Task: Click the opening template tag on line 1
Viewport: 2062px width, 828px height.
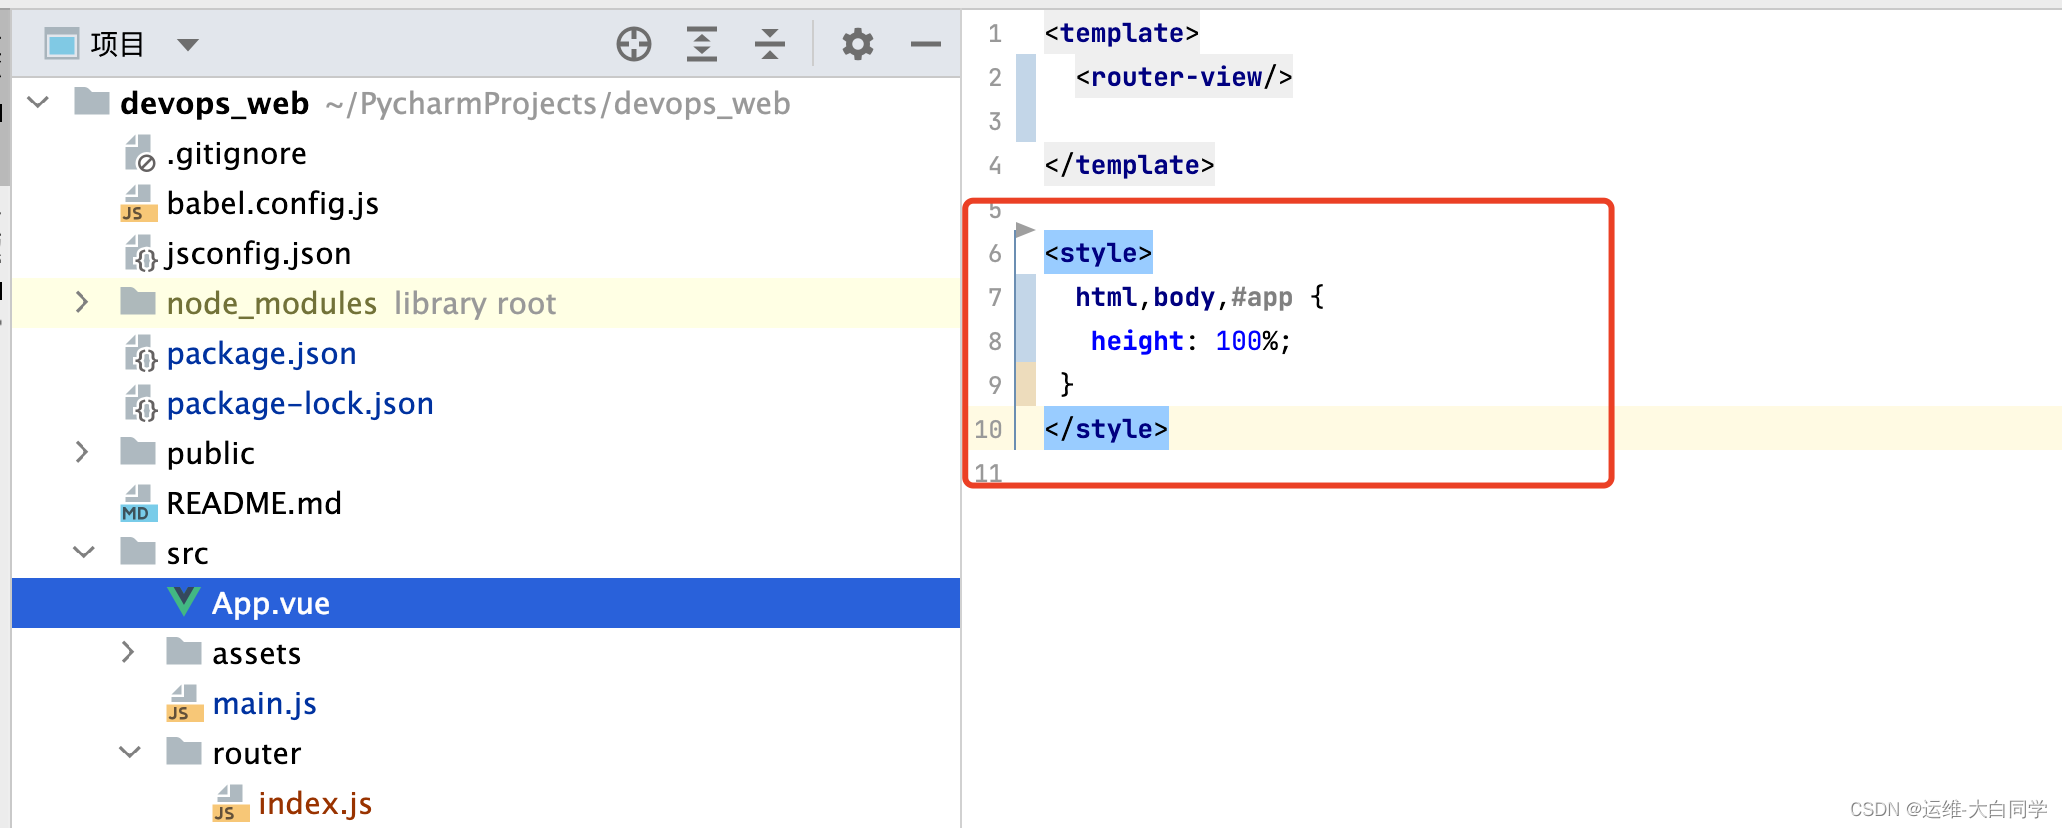Action: pos(1121,33)
